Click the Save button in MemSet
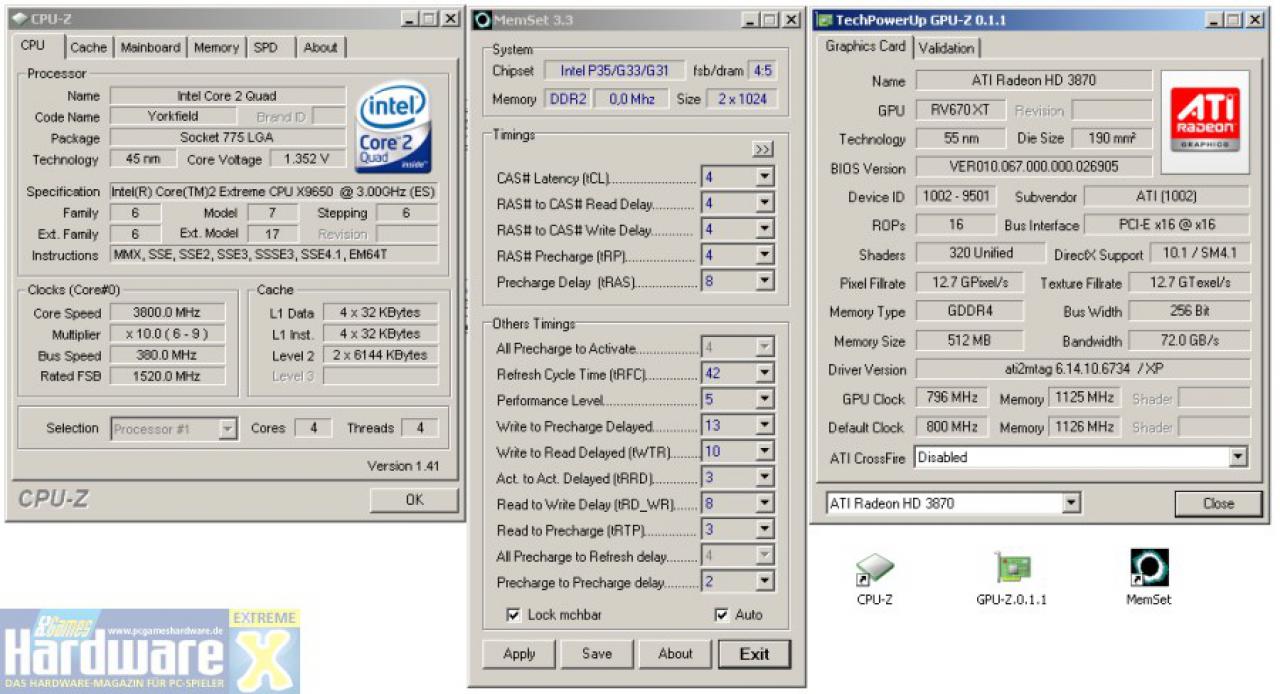Screen dimensions: 1280x694 point(597,654)
